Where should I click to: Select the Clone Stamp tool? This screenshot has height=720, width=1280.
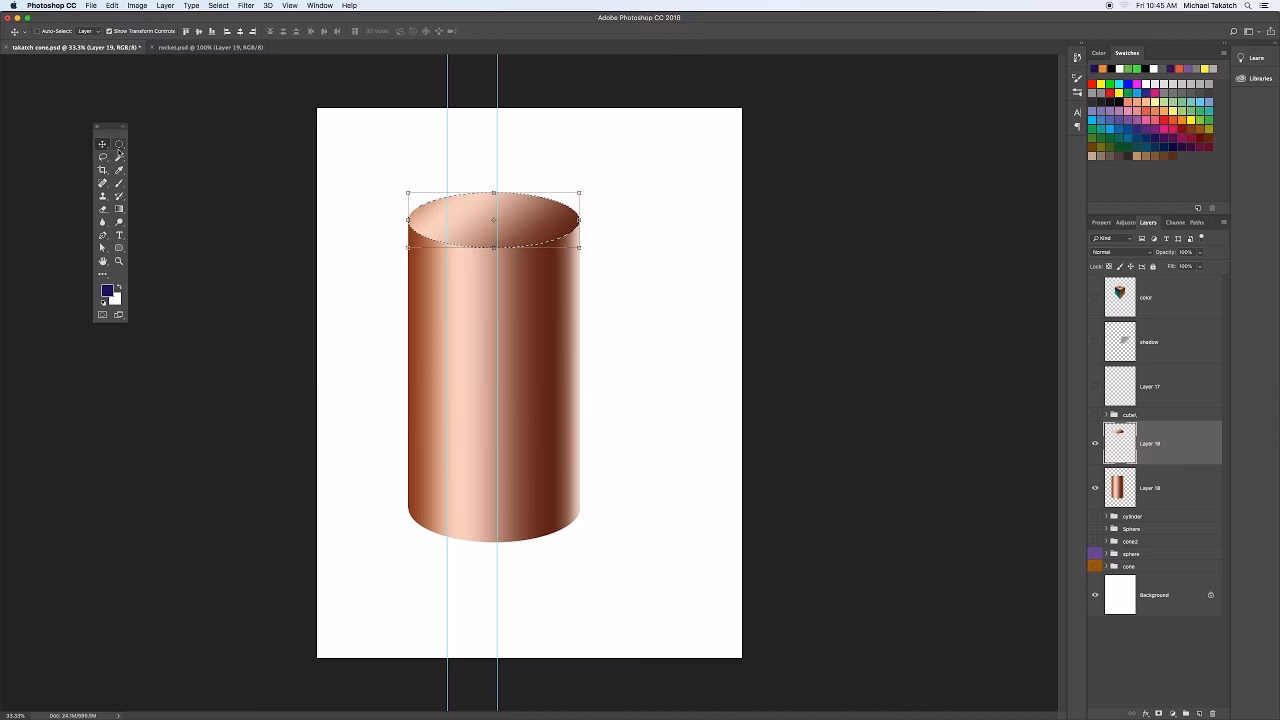pos(102,196)
